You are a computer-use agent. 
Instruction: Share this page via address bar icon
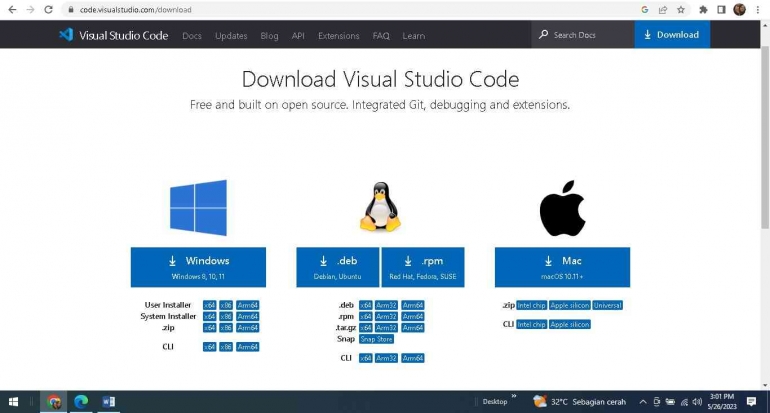(662, 10)
